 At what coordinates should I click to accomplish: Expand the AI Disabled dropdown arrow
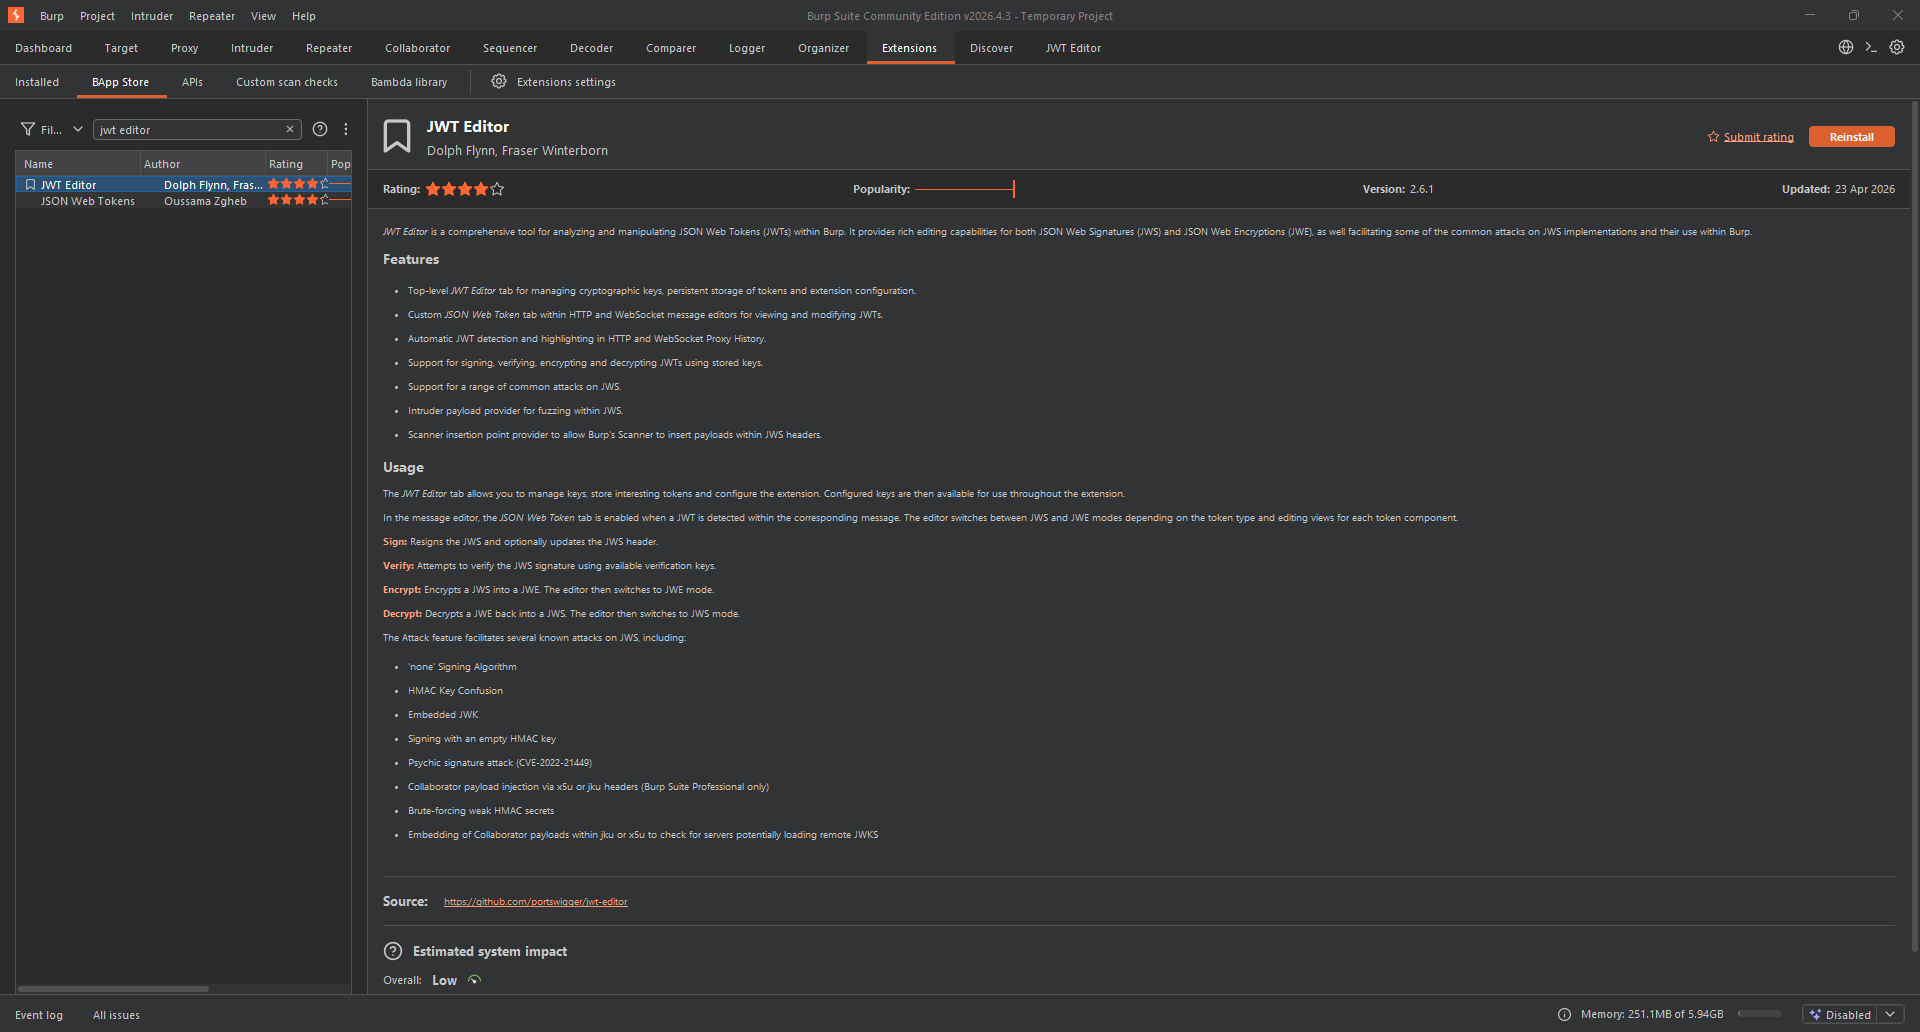pos(1890,1014)
